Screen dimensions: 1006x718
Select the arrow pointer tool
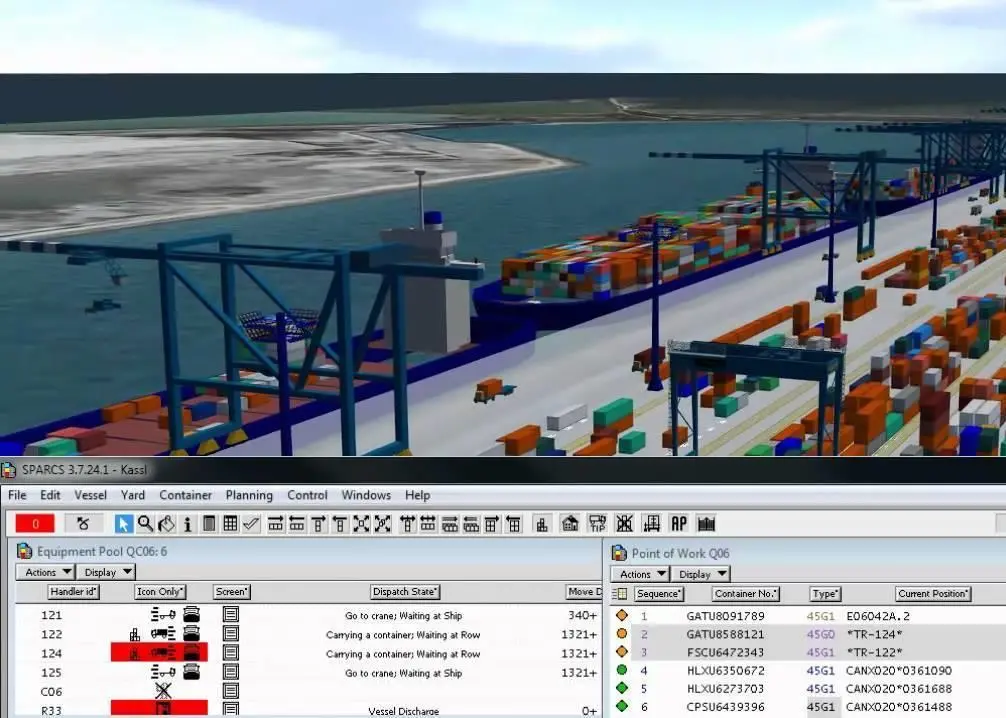123,524
